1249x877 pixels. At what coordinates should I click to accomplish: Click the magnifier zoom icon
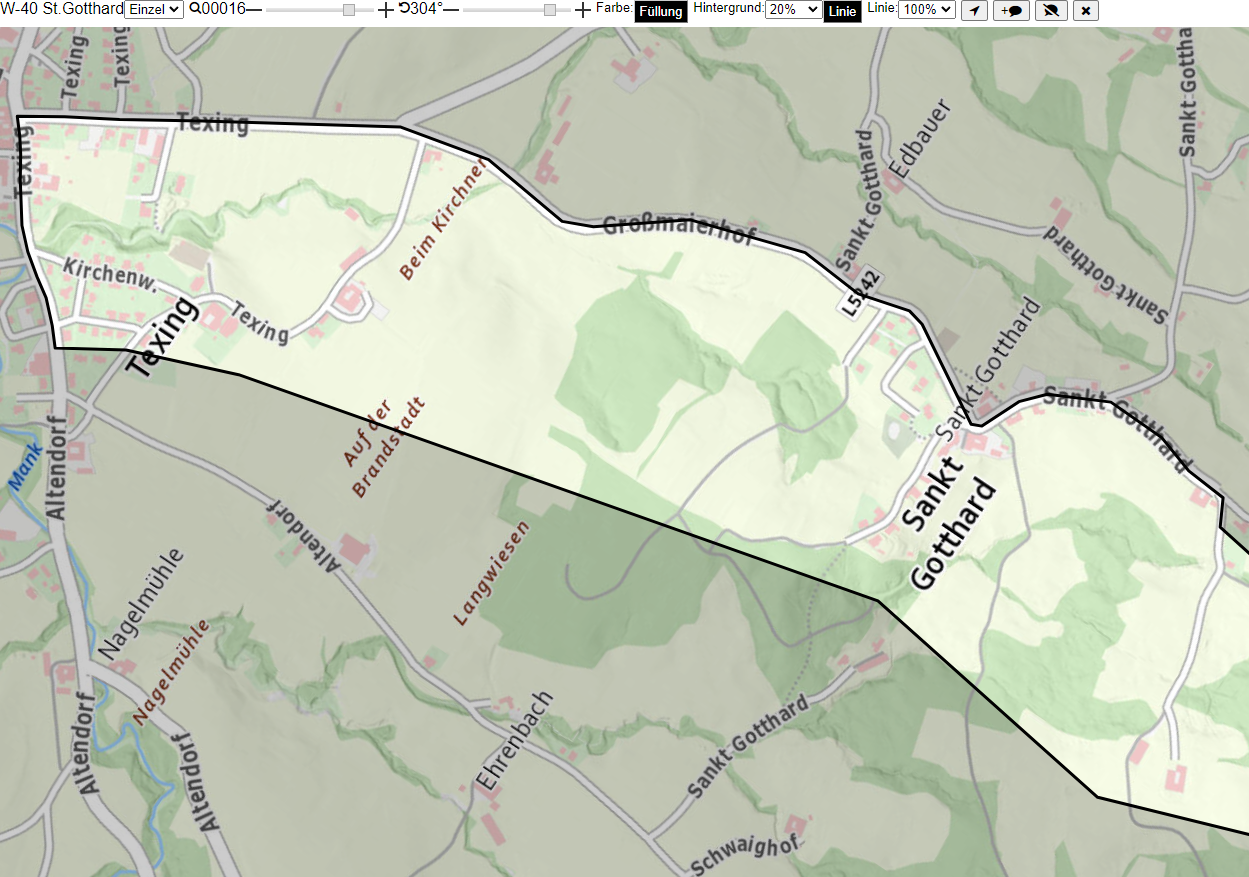coord(194,9)
